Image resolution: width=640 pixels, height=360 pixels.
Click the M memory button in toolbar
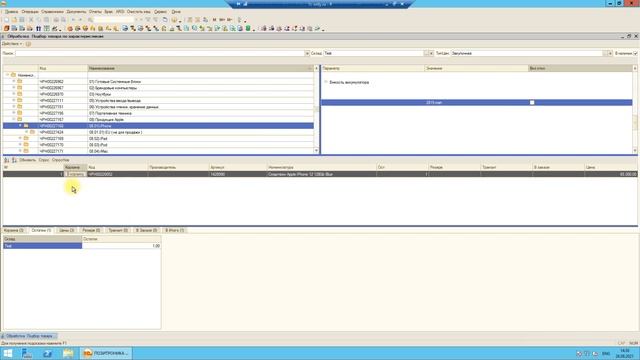(x=214, y=20)
